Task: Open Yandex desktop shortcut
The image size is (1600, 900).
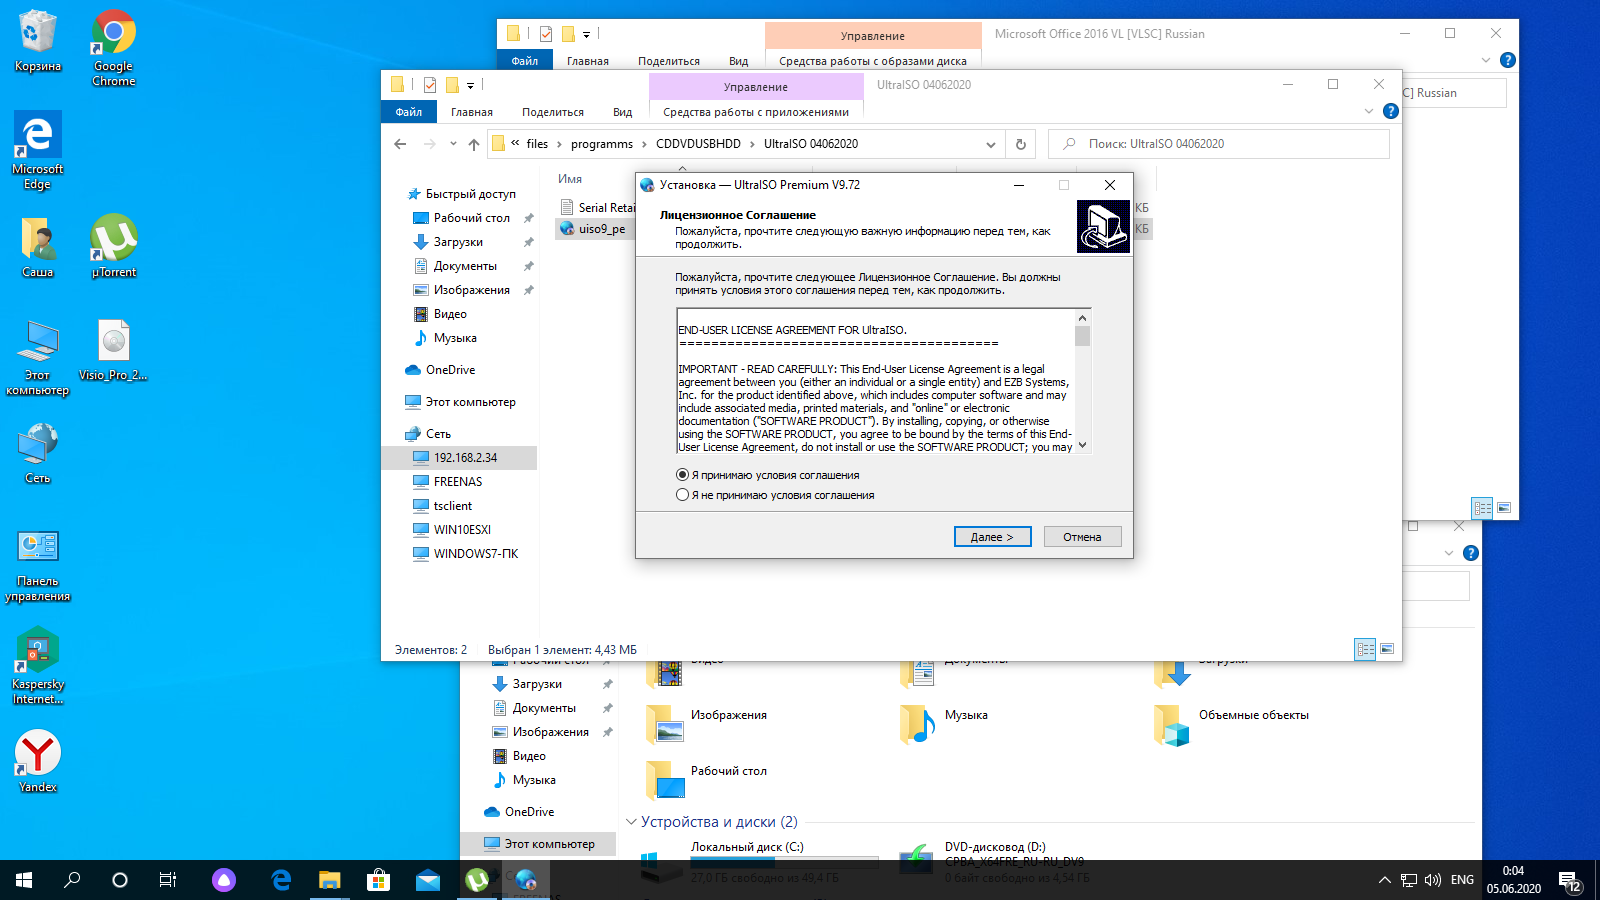Action: [x=38, y=762]
